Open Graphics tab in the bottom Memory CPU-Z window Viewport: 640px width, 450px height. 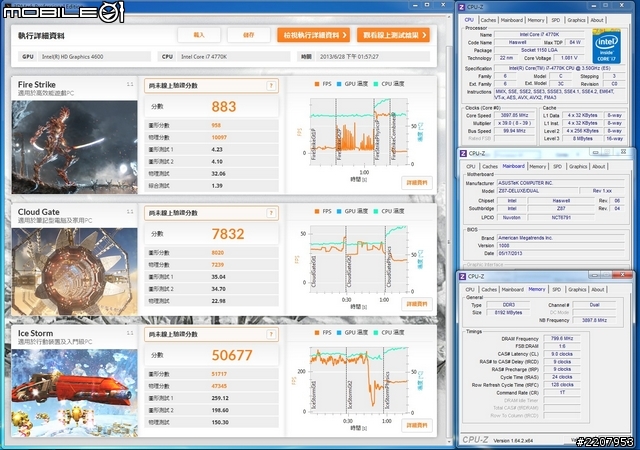[x=577, y=290]
